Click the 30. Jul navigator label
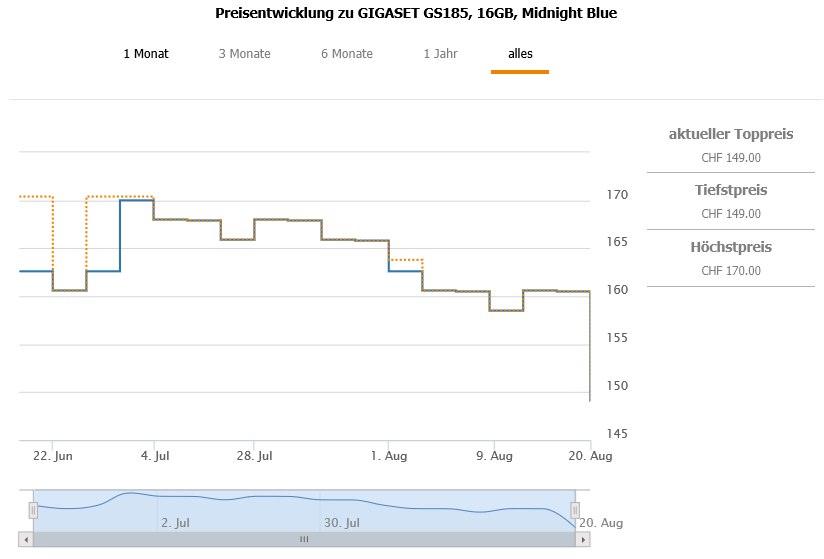Viewport: 824px width, 559px height. tap(341, 522)
